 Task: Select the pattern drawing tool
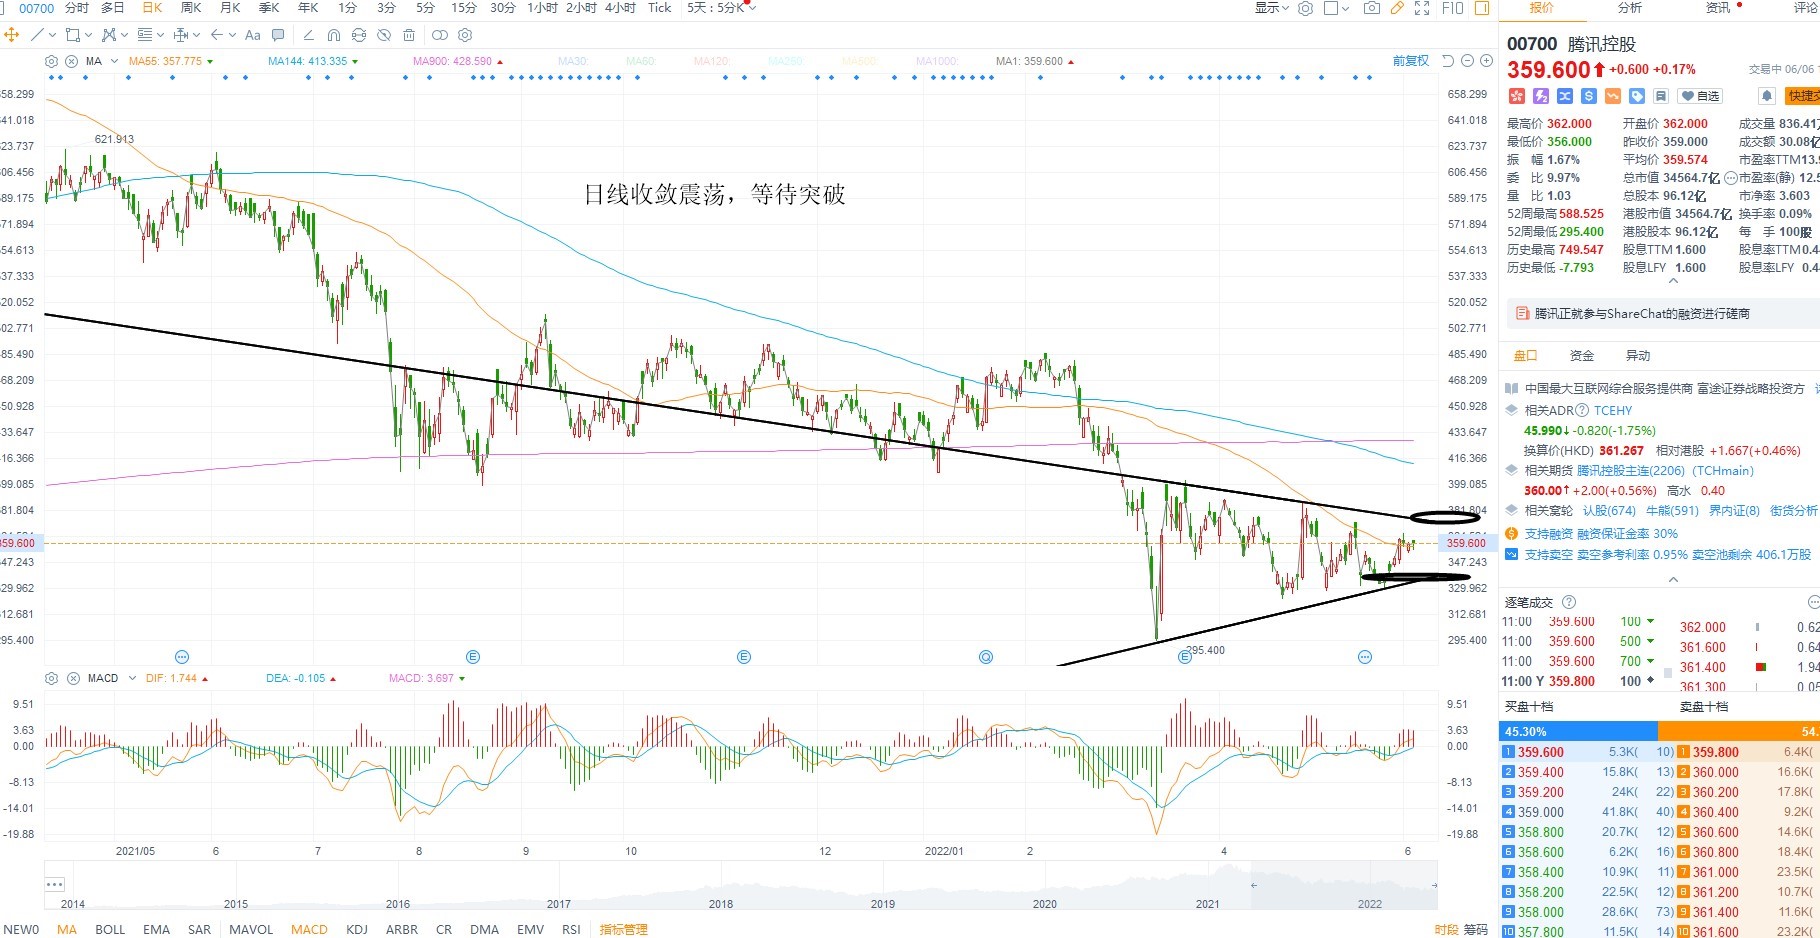coord(109,35)
